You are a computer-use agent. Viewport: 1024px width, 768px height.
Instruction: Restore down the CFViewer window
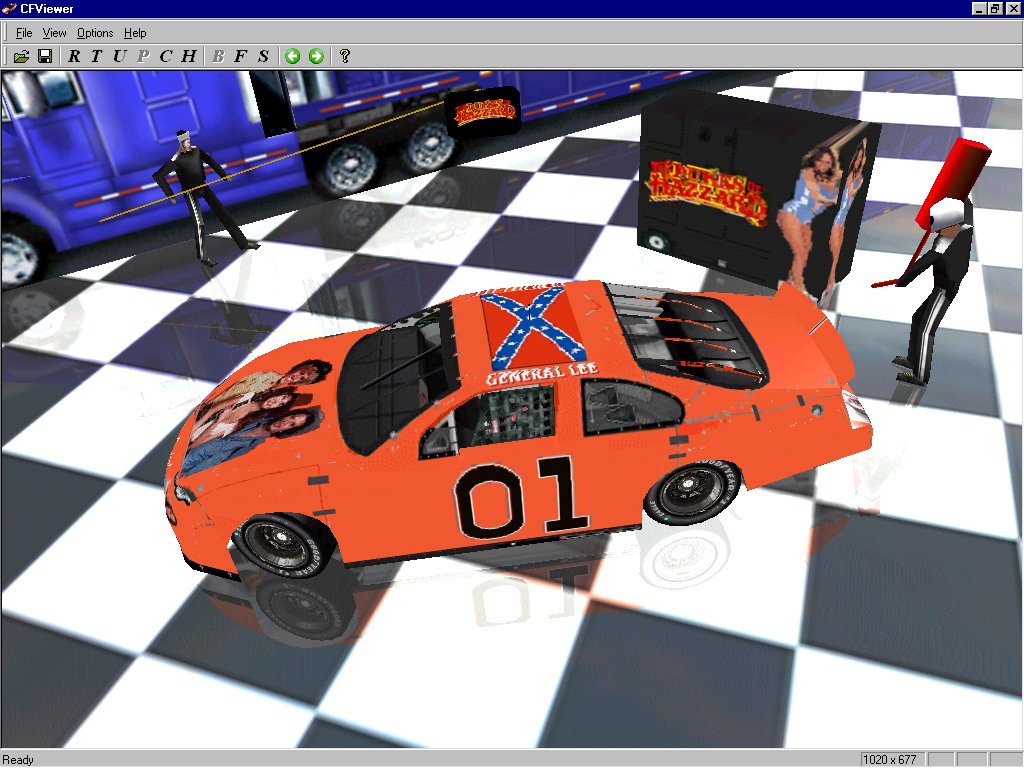click(995, 8)
